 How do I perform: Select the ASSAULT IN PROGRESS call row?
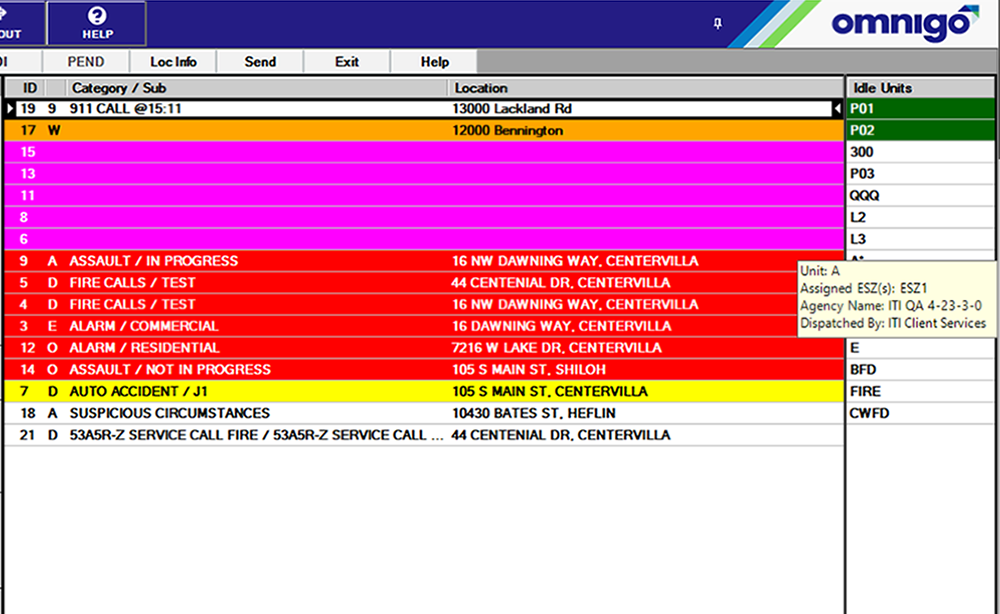coord(300,260)
